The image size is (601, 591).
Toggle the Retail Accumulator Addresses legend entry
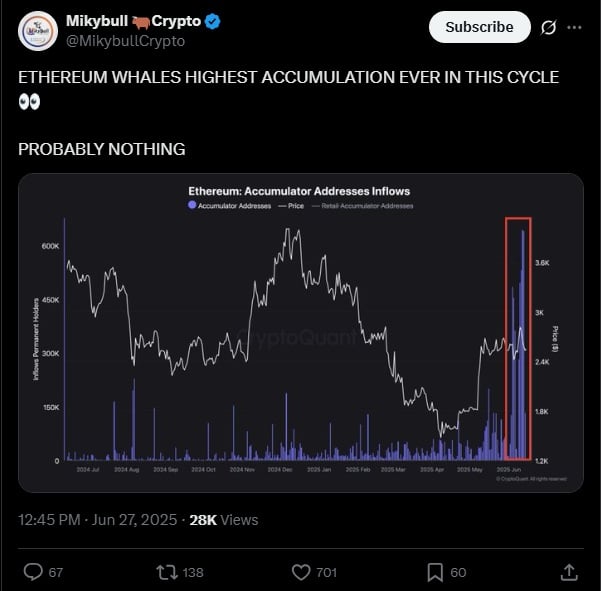click(x=364, y=206)
